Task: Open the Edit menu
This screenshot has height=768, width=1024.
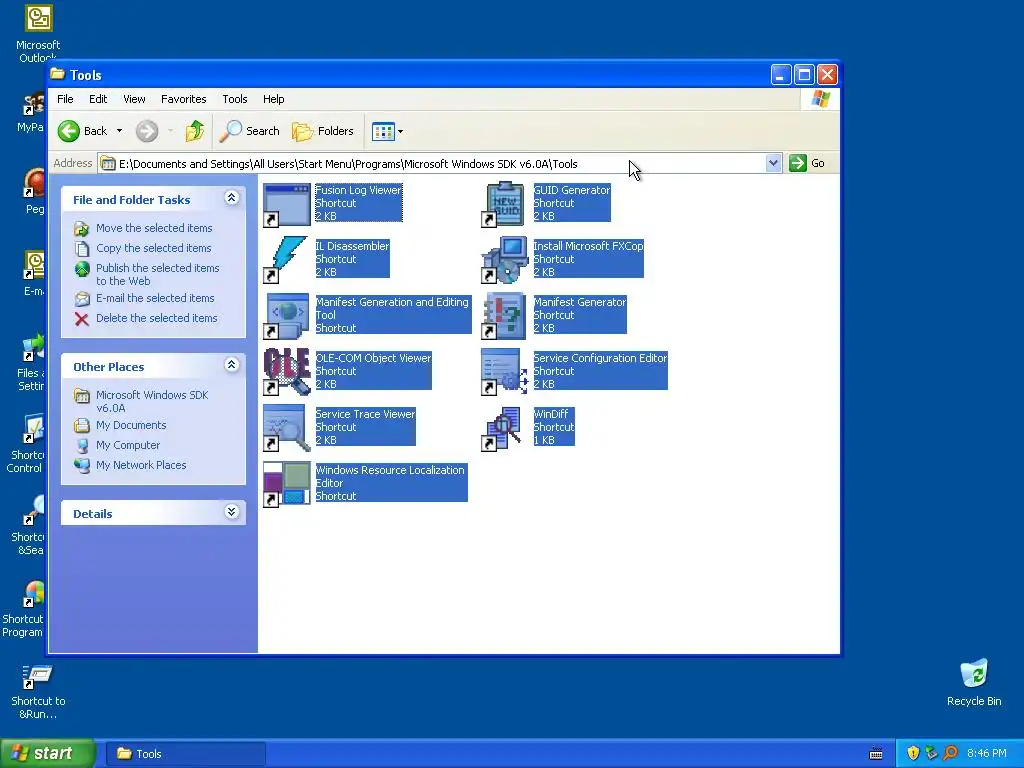Action: 98,99
